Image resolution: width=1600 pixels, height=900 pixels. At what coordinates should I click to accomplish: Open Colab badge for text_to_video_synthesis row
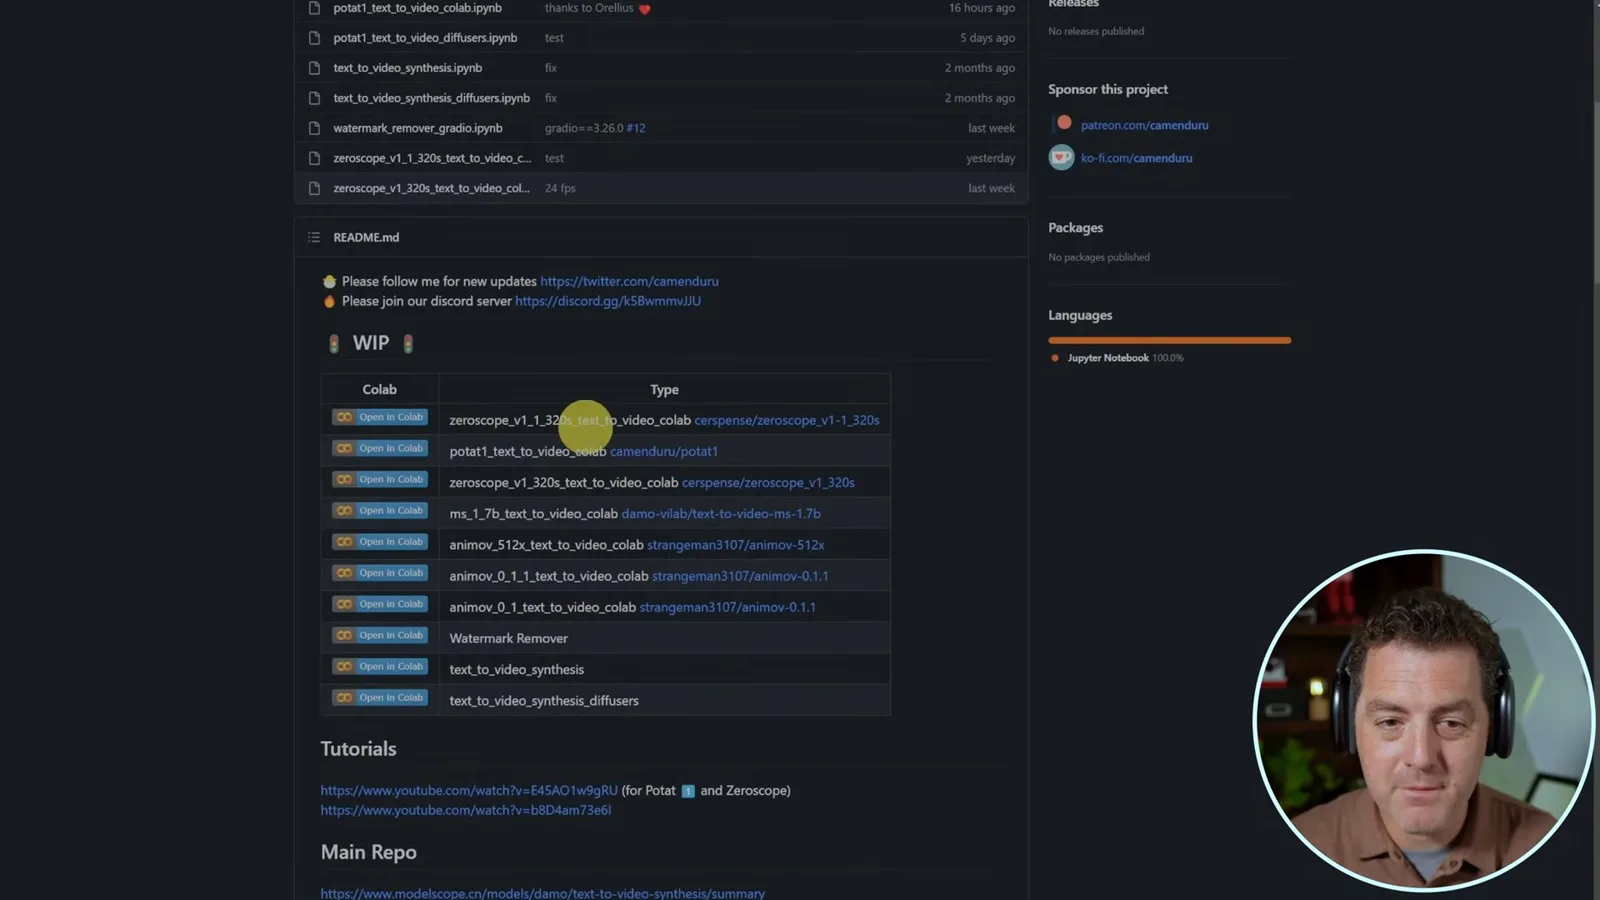pyautogui.click(x=380, y=666)
